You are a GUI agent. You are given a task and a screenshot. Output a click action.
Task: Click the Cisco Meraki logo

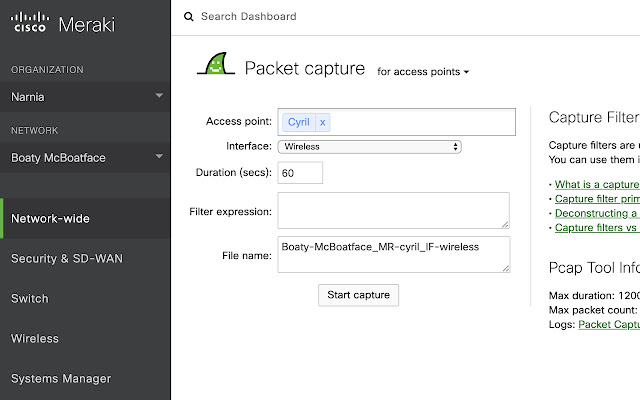(63, 23)
